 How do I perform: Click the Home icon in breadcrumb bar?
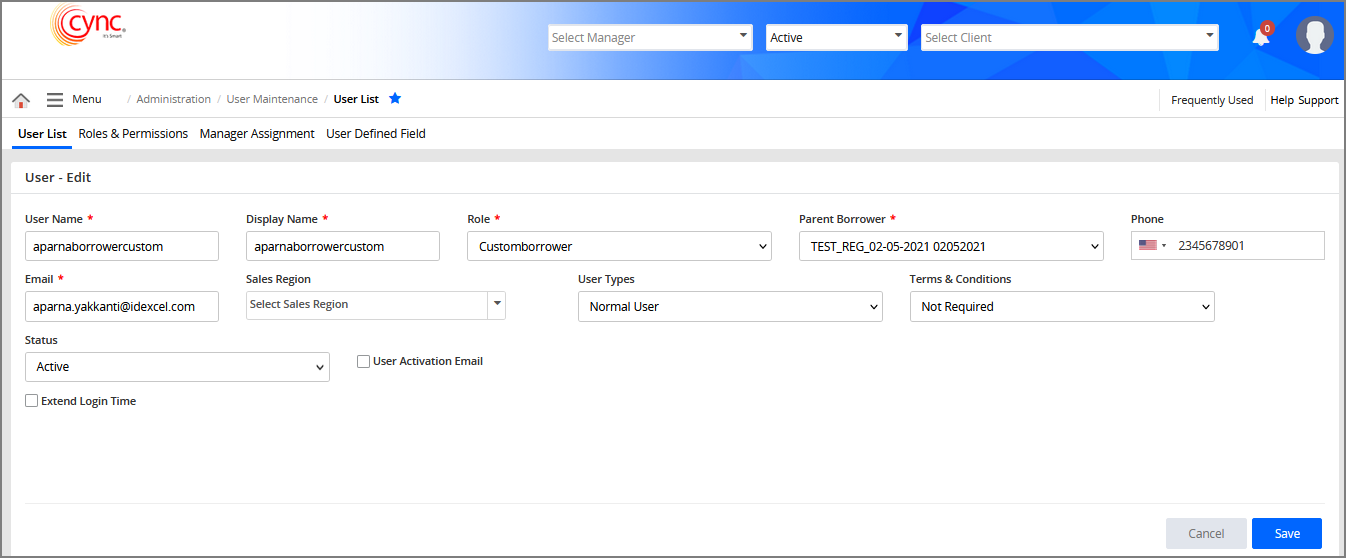21,100
